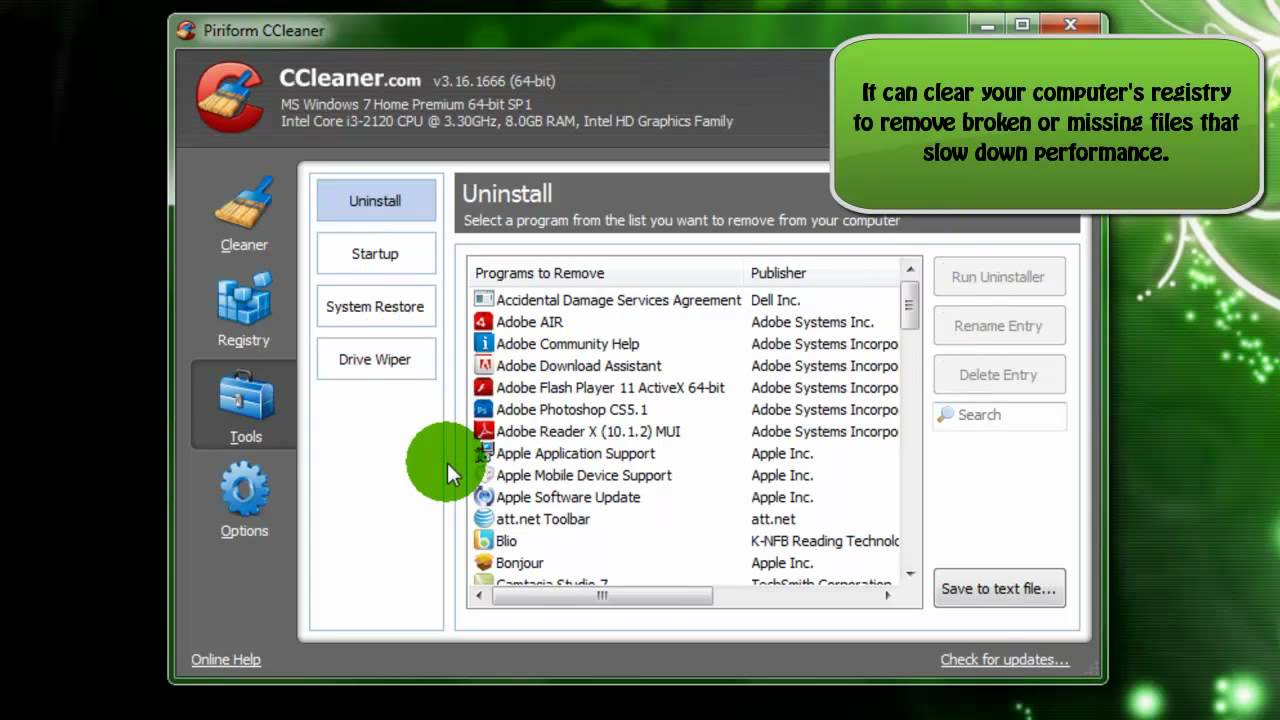Click the Run Uninstaller button

[x=999, y=276]
